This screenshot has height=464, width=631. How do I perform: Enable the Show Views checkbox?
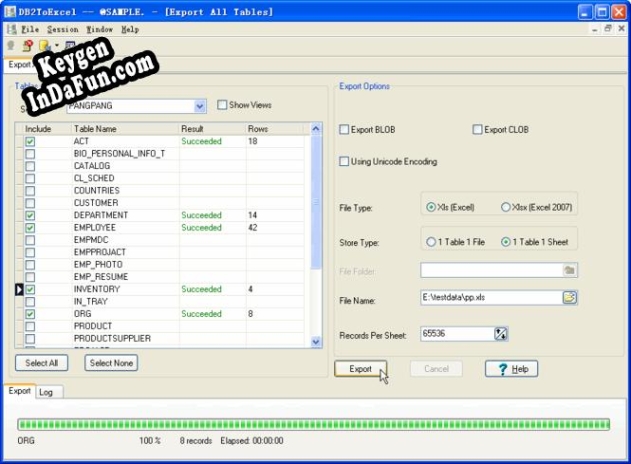[x=222, y=105]
